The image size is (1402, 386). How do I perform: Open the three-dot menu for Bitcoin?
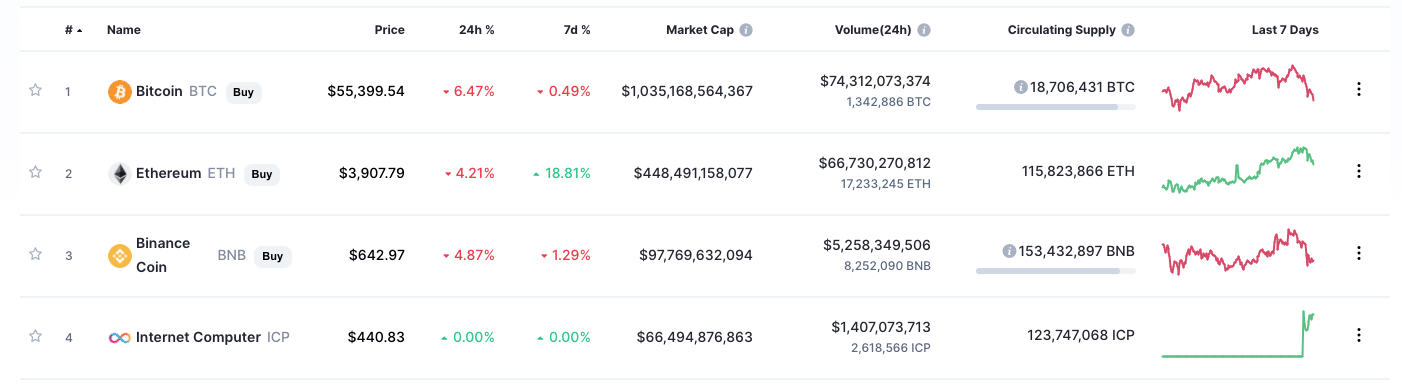(x=1358, y=89)
